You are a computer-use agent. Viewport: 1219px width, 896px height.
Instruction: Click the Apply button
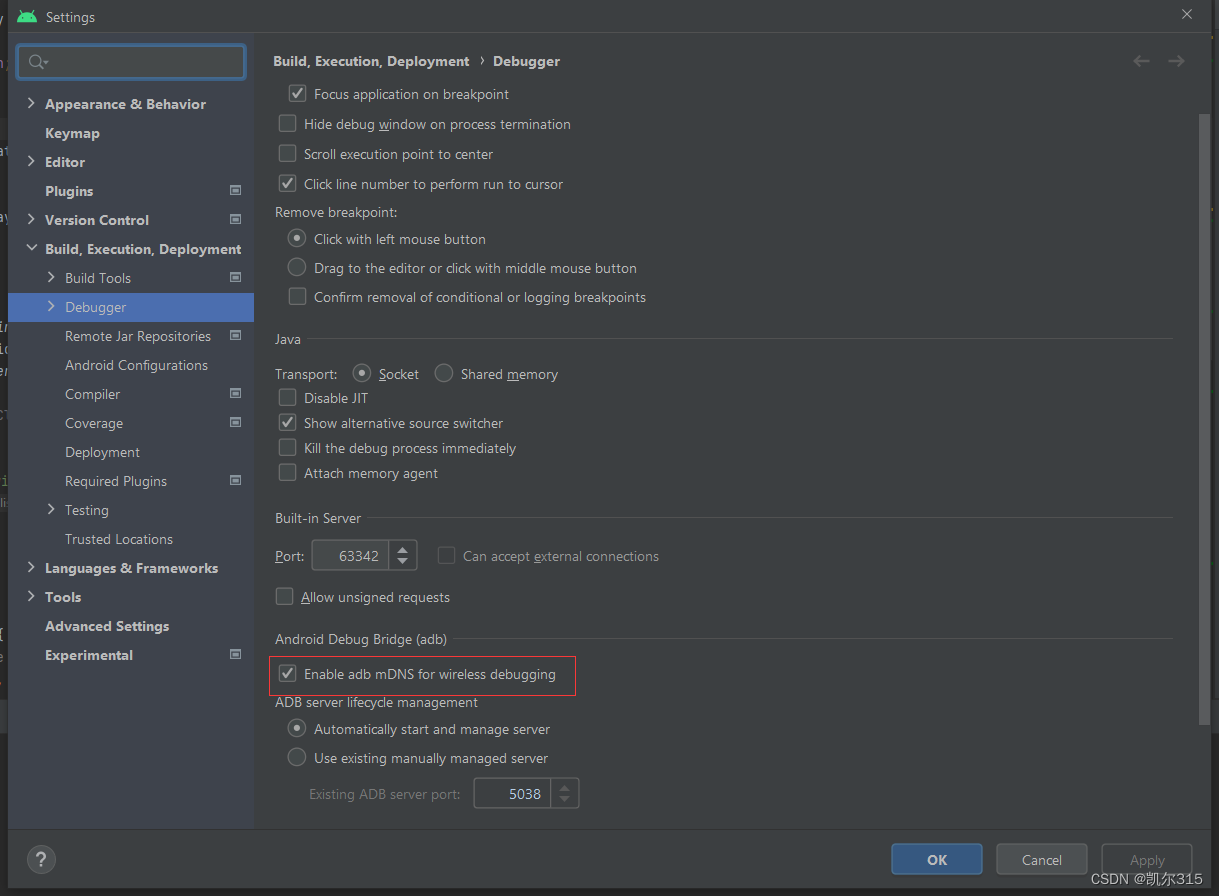(1147, 859)
